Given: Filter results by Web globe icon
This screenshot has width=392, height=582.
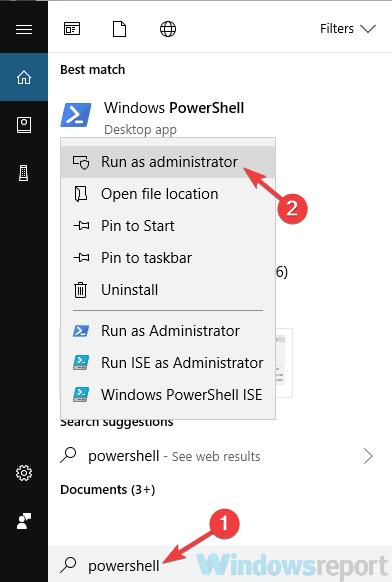Looking at the screenshot, I should (168, 29).
